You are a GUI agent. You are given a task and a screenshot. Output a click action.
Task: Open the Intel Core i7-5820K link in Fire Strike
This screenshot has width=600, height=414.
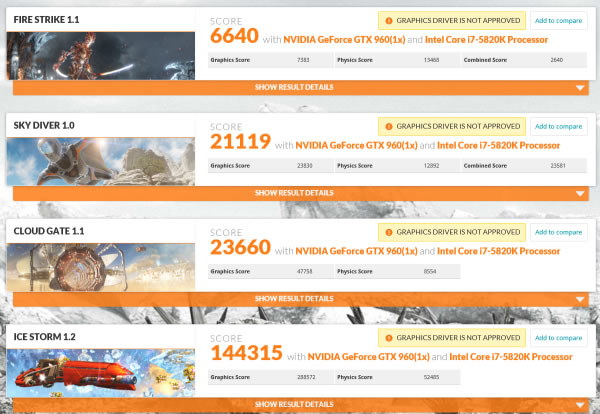pyautogui.click(x=486, y=40)
